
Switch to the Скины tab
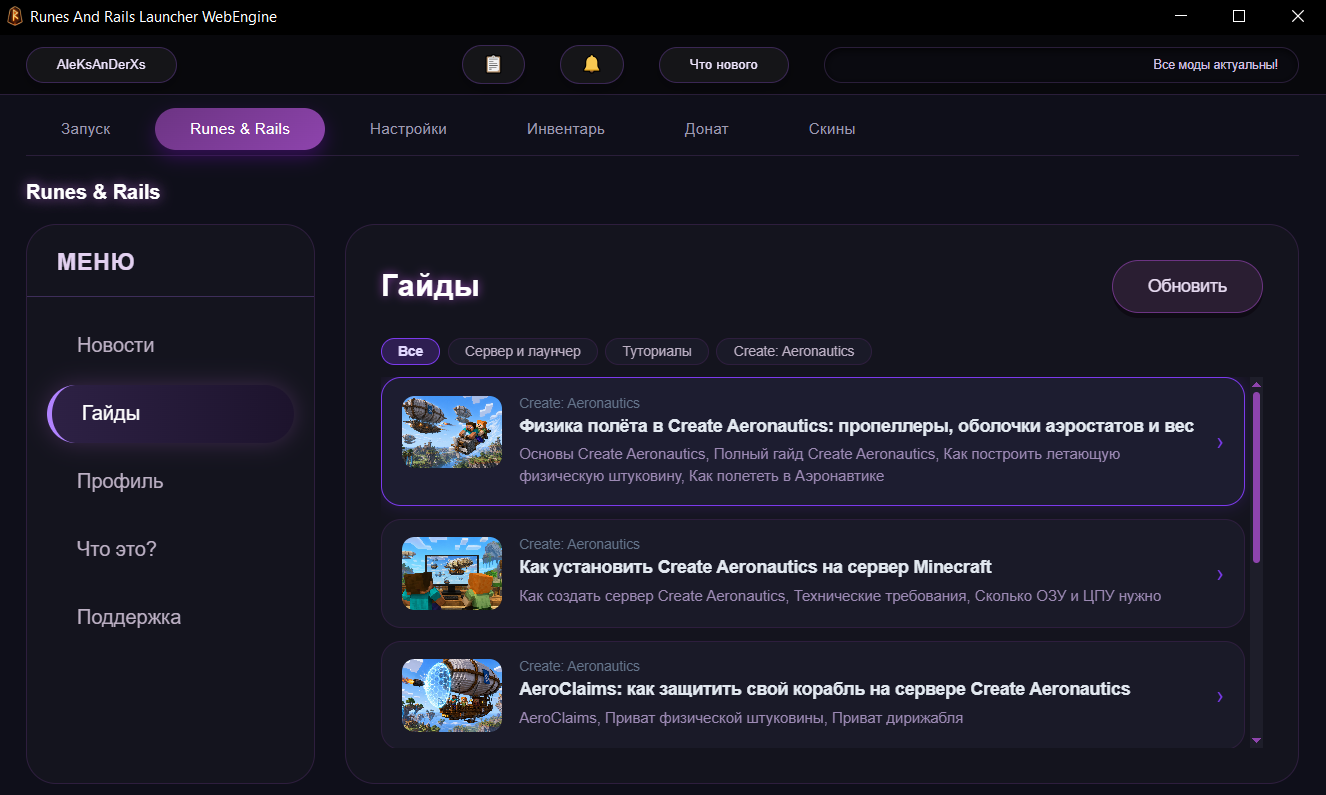(832, 129)
